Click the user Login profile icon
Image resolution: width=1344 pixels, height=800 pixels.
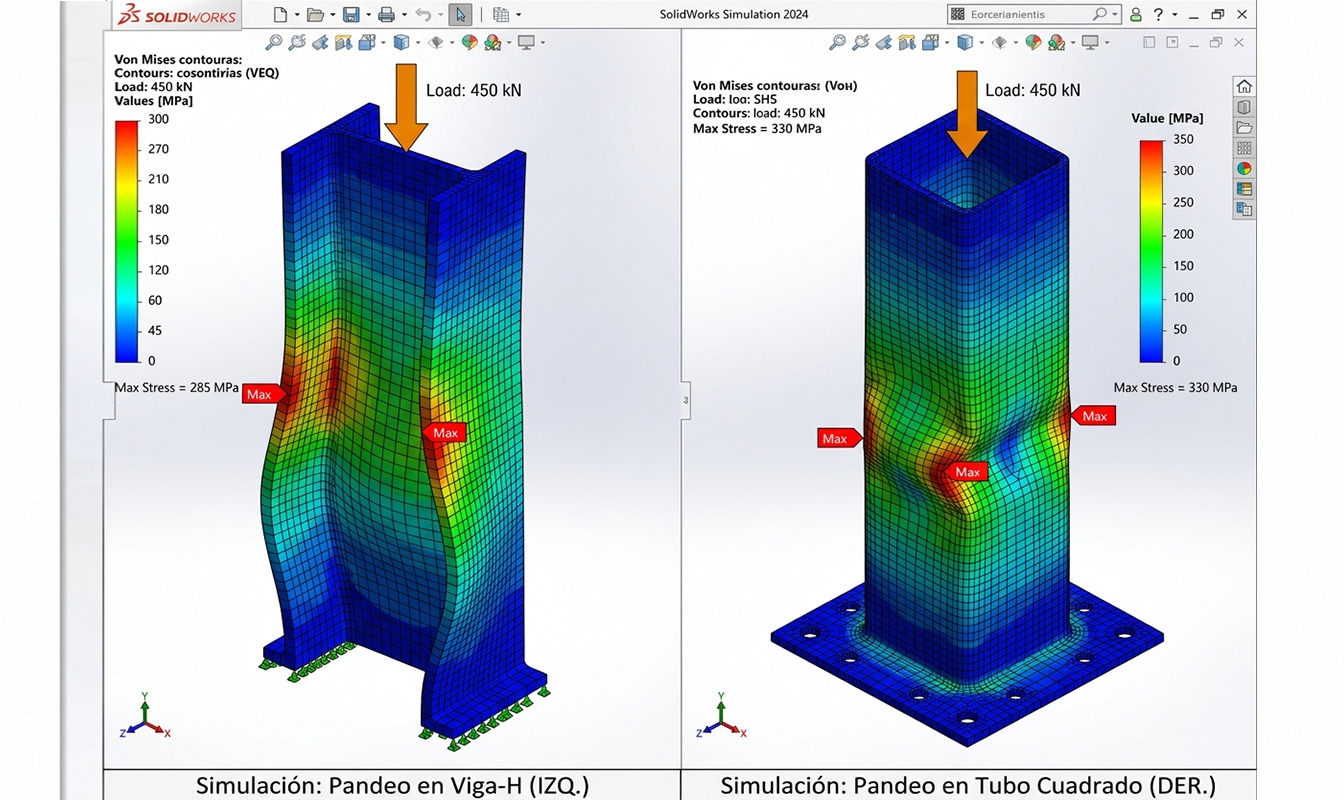1135,14
